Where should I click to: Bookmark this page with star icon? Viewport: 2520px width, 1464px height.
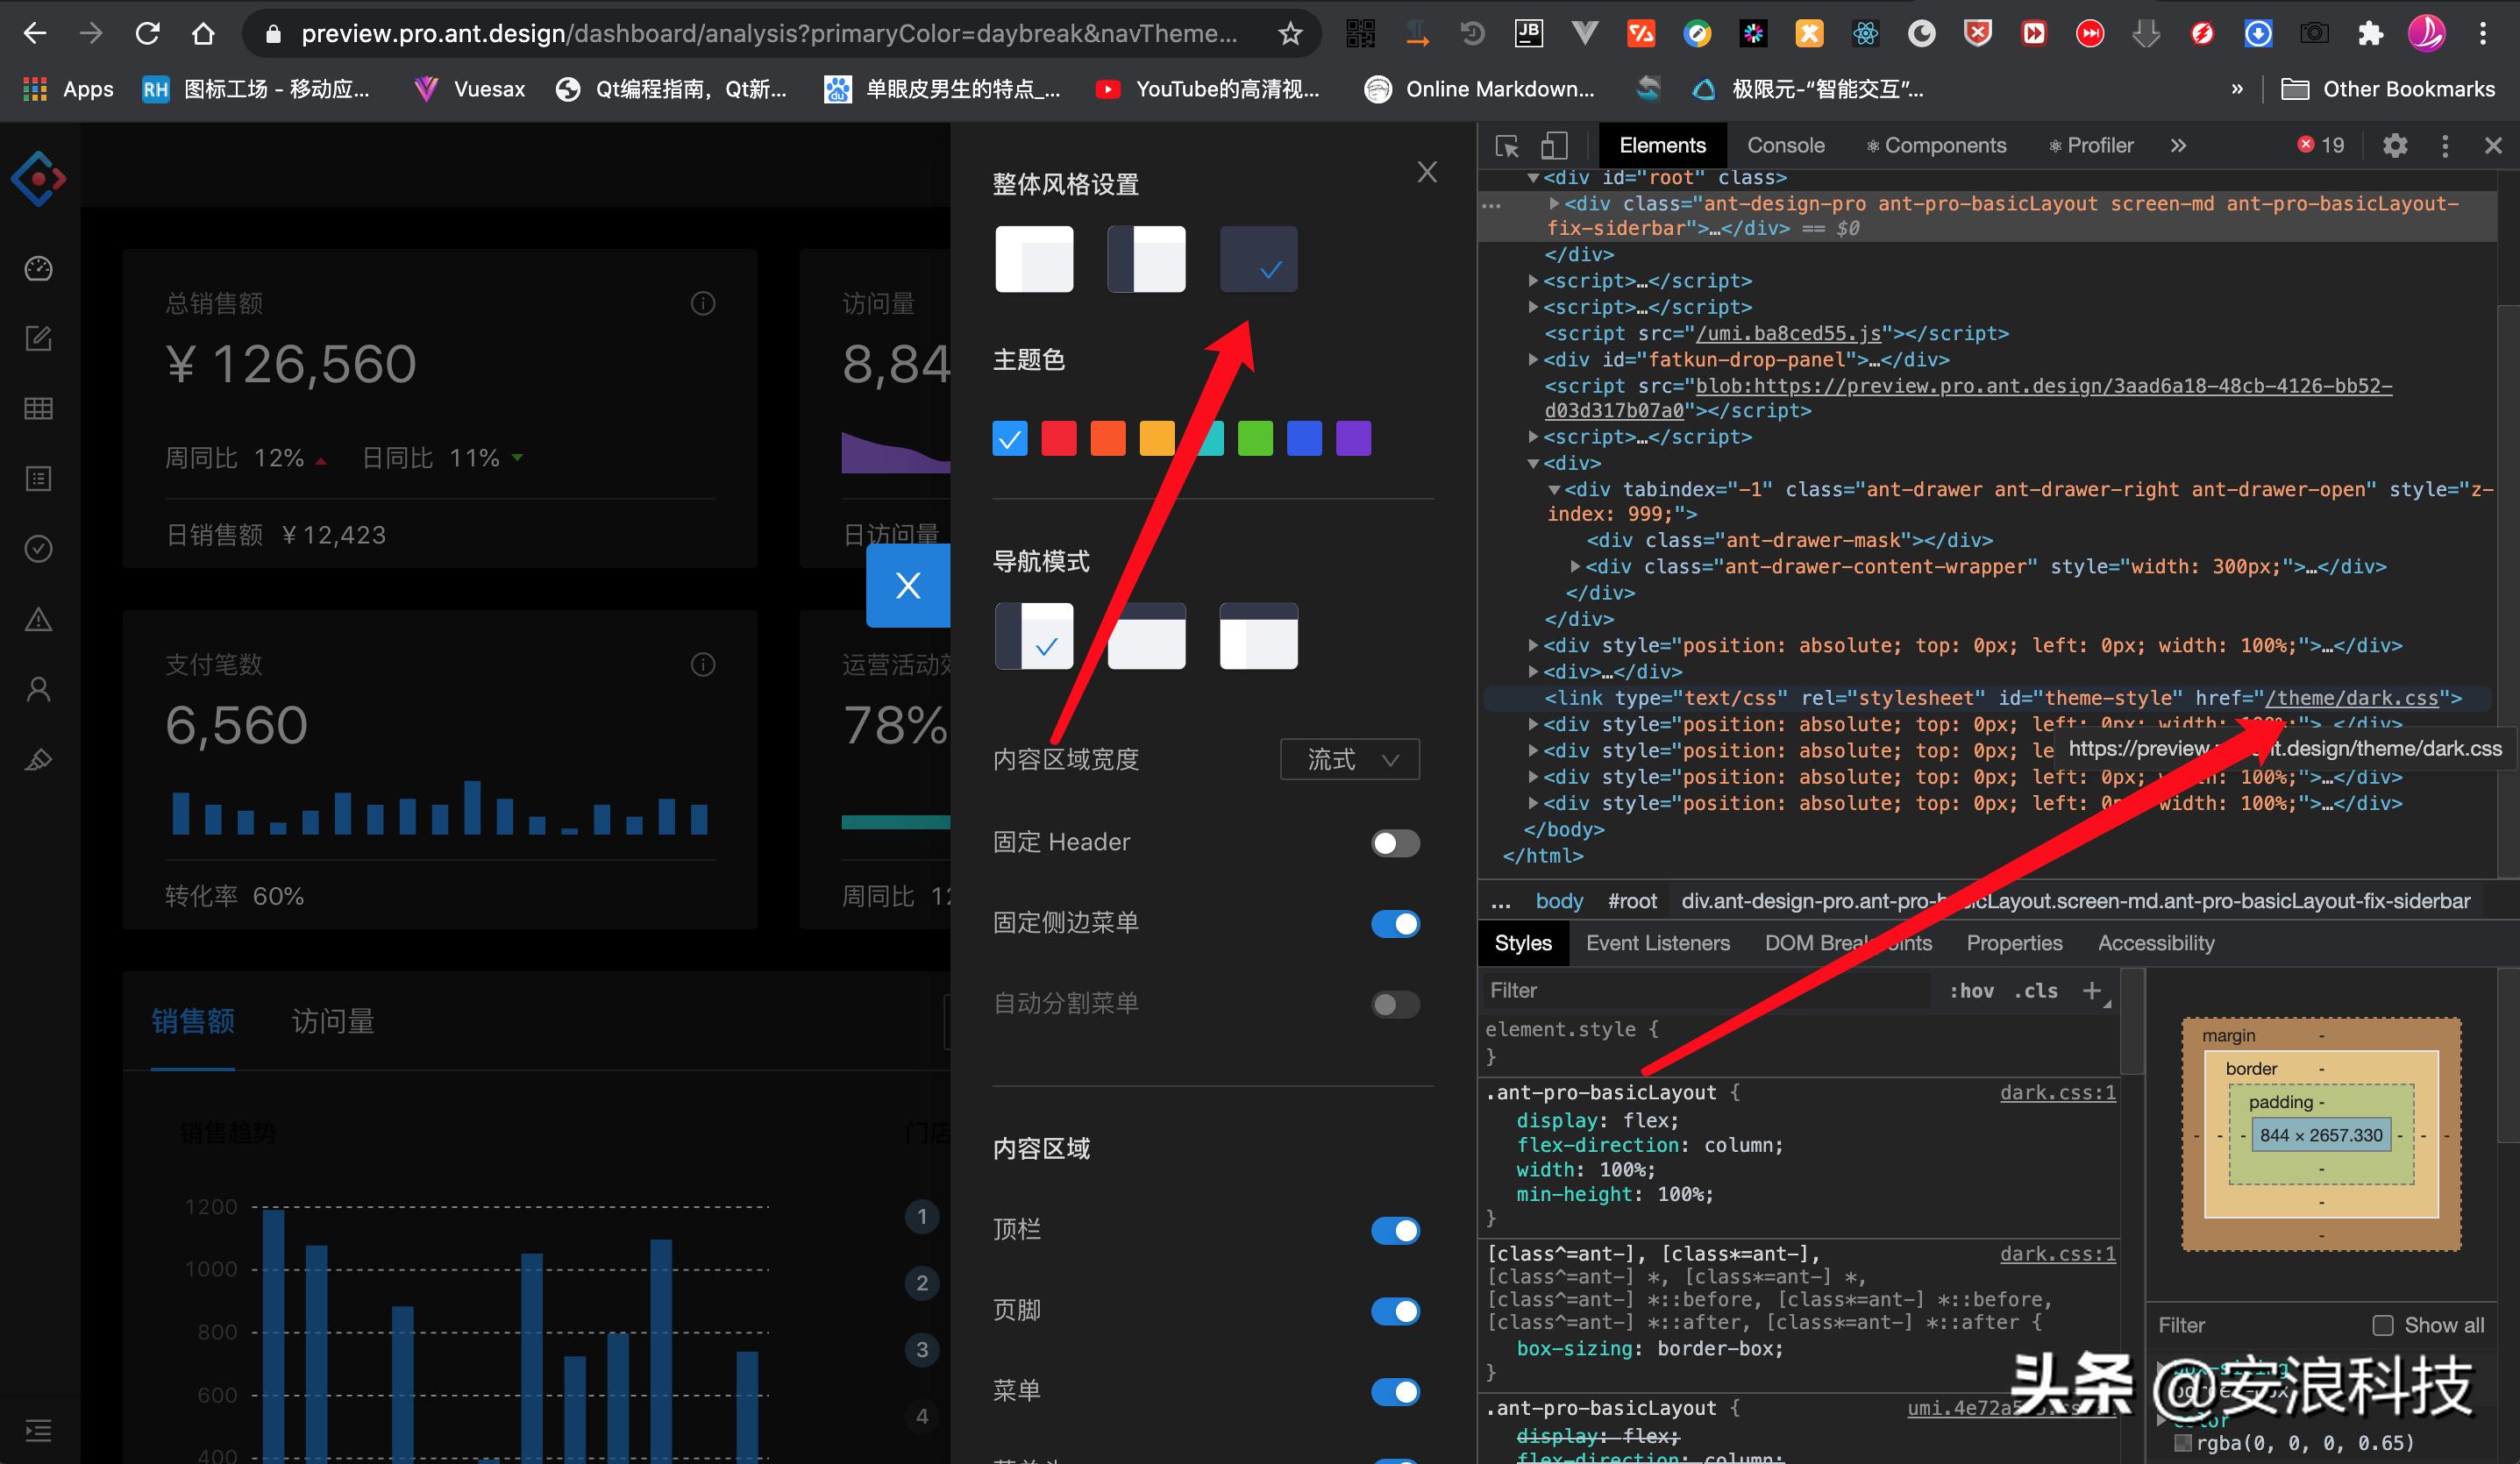(1290, 34)
